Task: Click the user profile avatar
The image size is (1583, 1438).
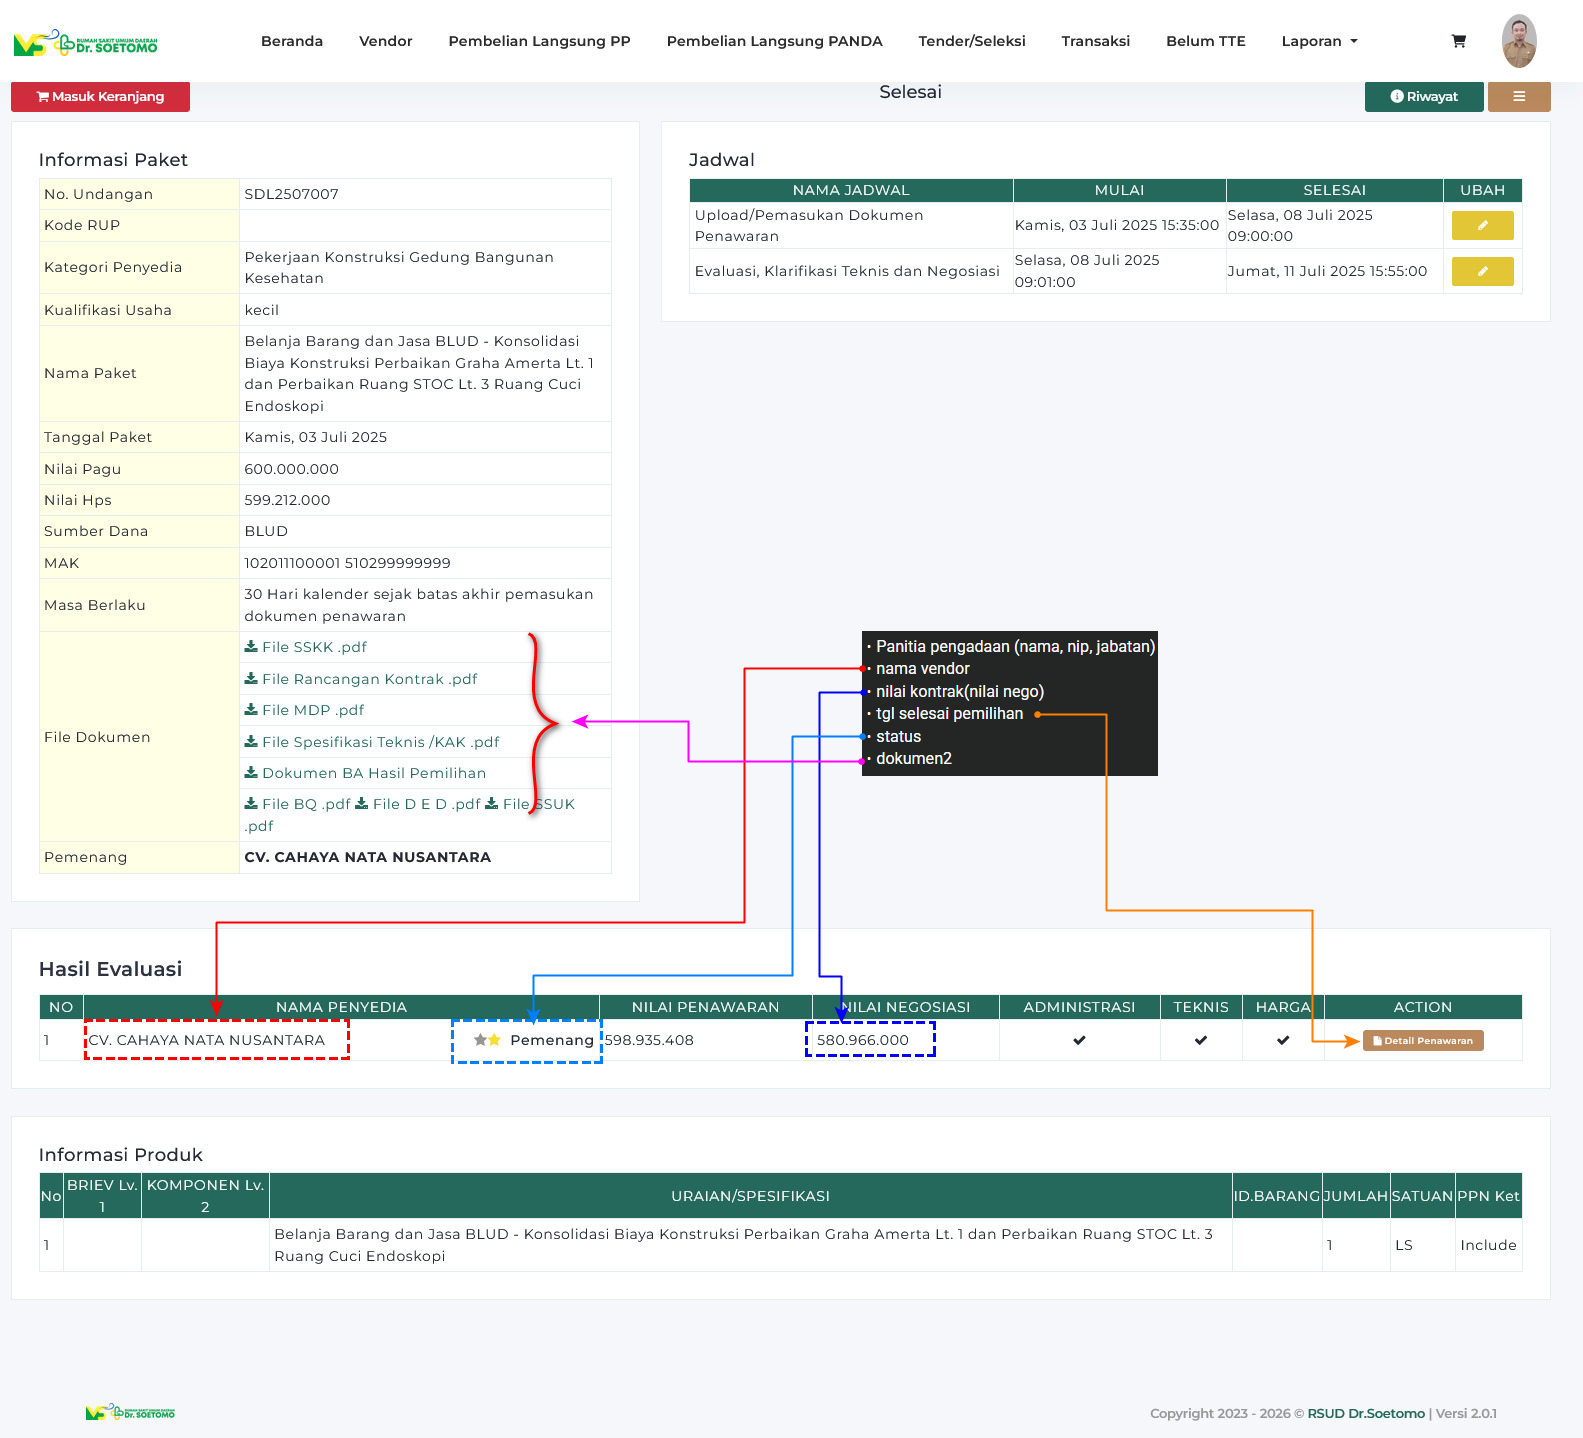Action: click(1518, 41)
